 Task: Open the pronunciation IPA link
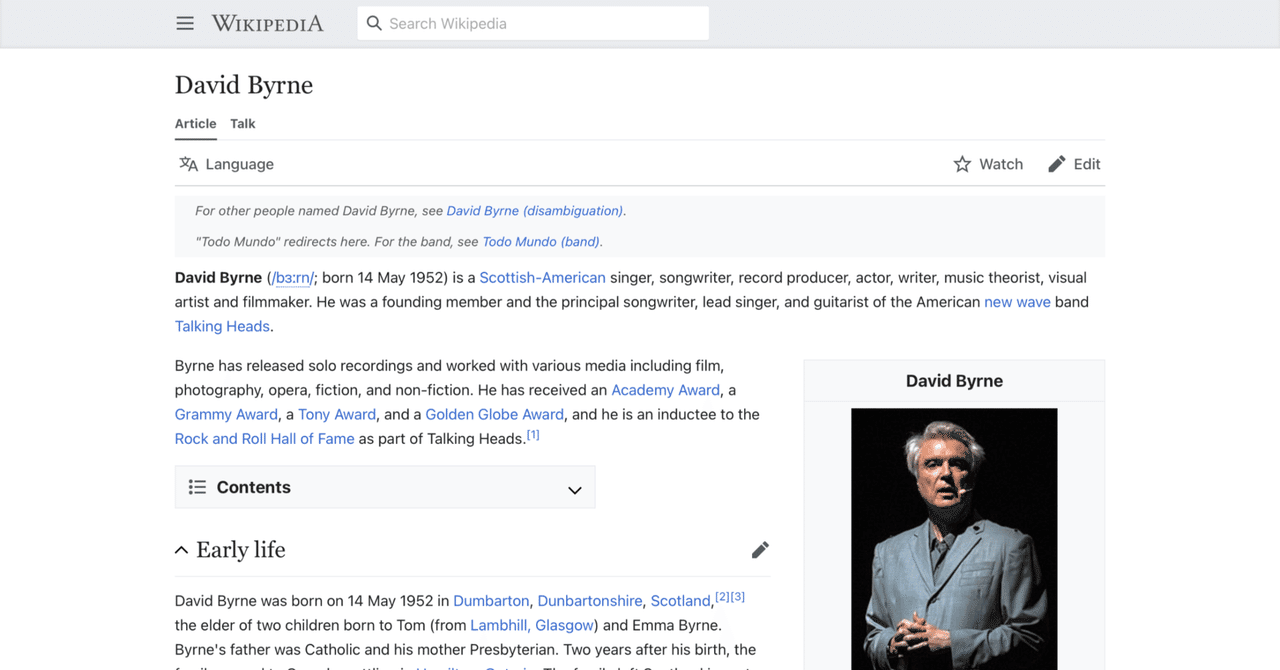pos(292,278)
